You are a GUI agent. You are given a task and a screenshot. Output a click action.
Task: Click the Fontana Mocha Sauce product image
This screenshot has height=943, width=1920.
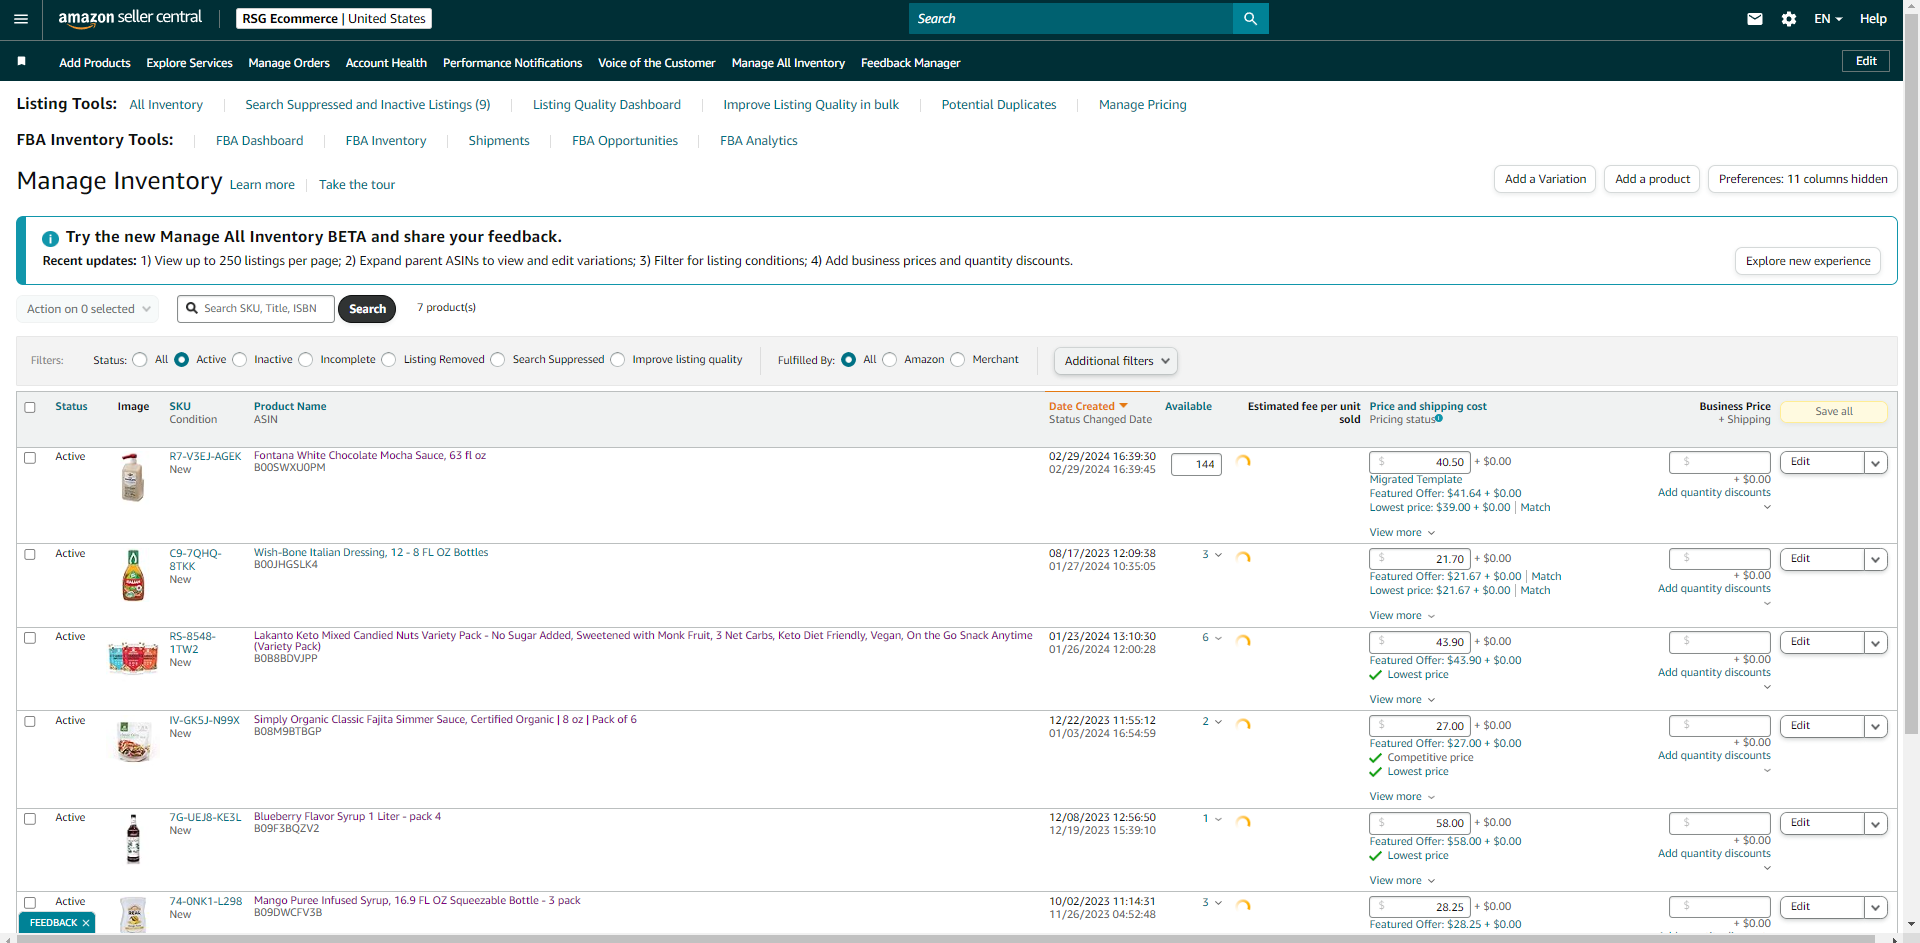coord(133,477)
